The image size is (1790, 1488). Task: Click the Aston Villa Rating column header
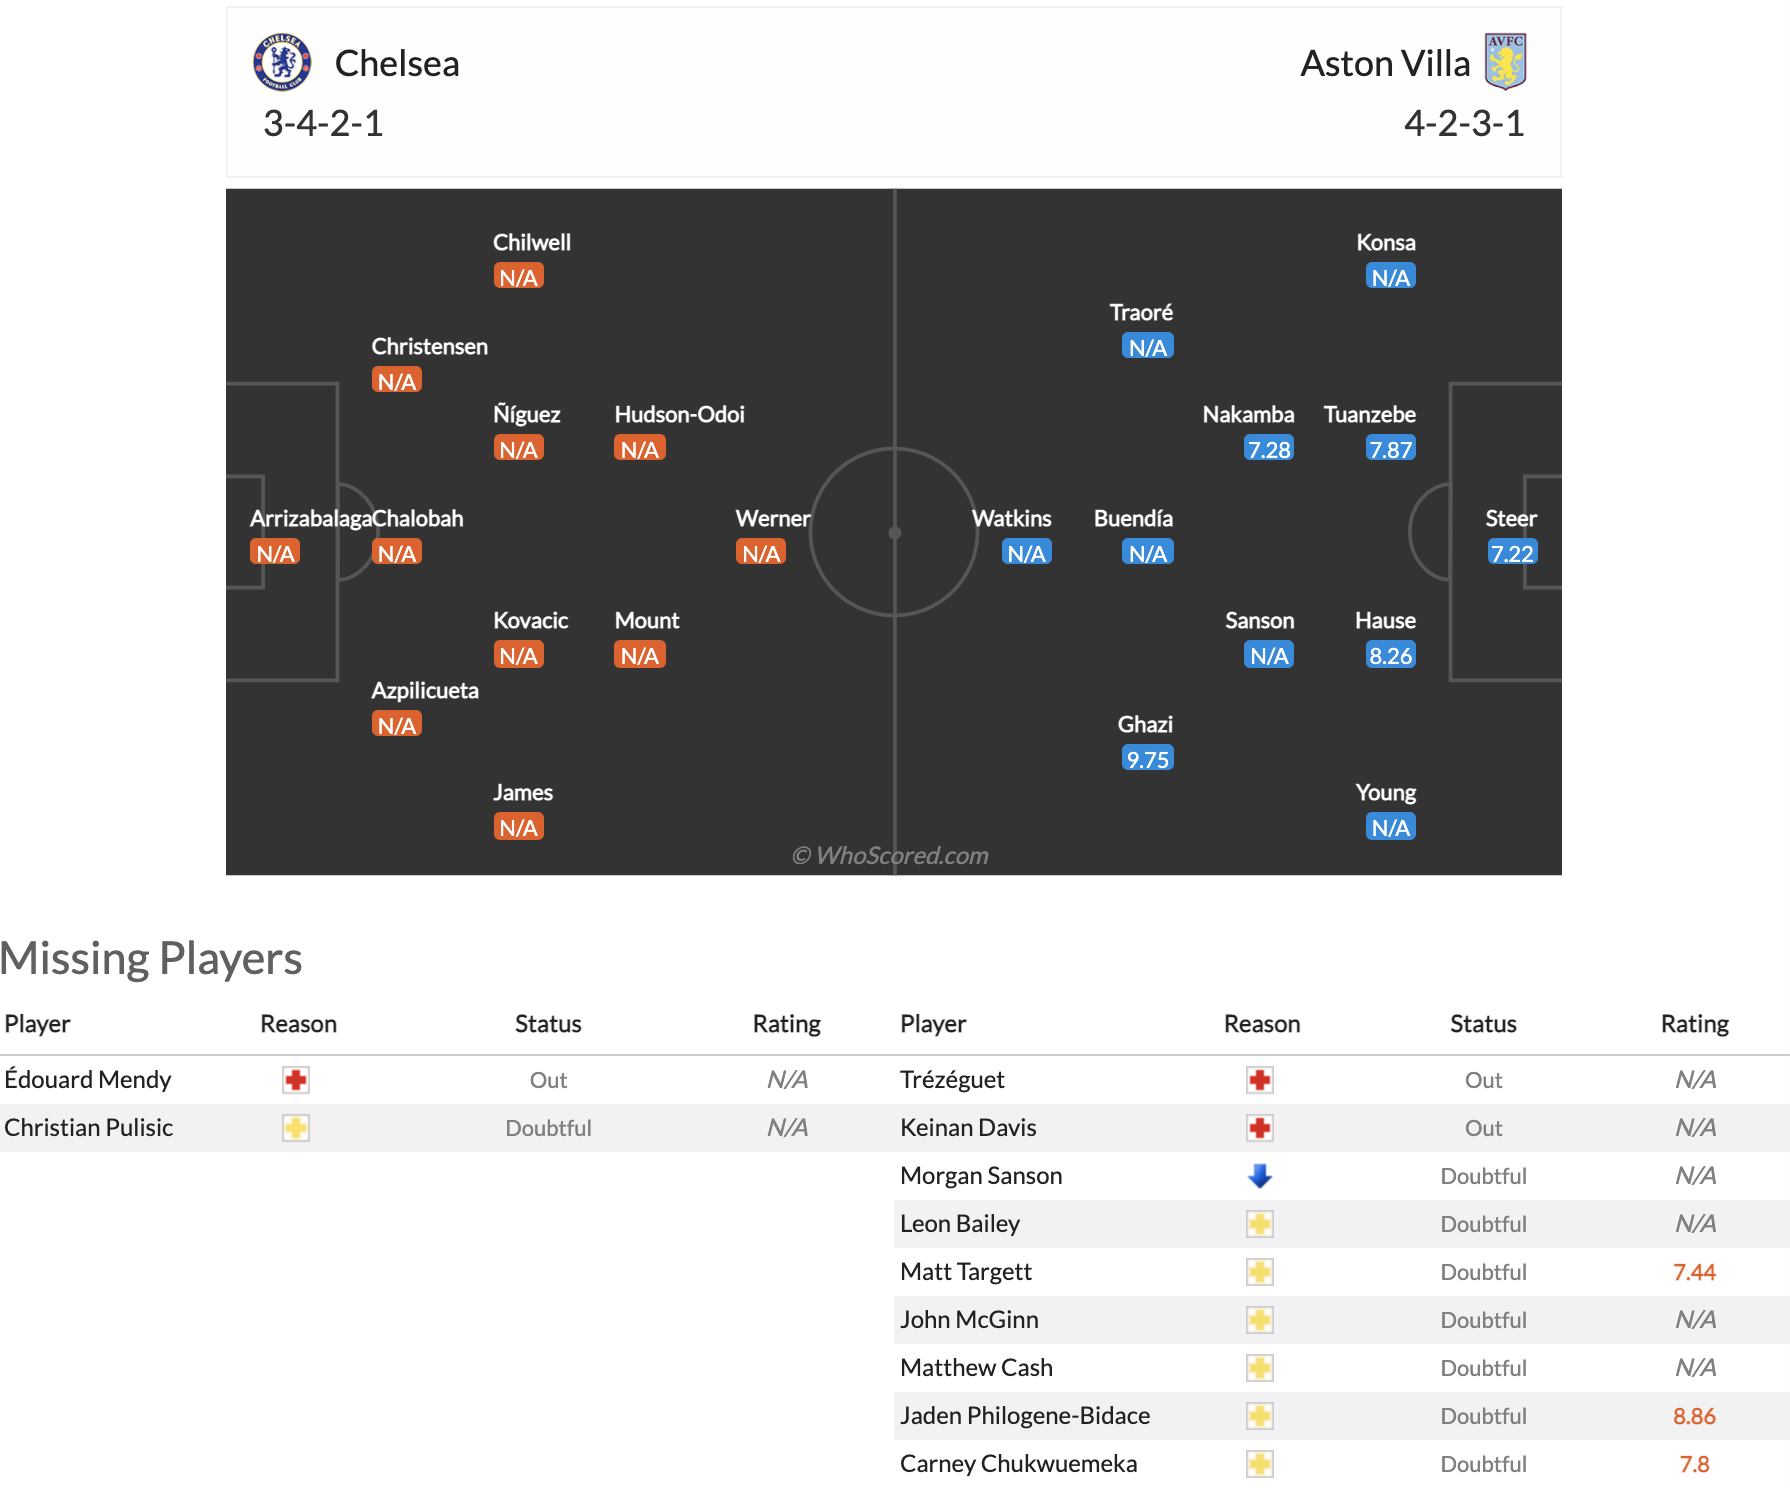[1694, 1024]
